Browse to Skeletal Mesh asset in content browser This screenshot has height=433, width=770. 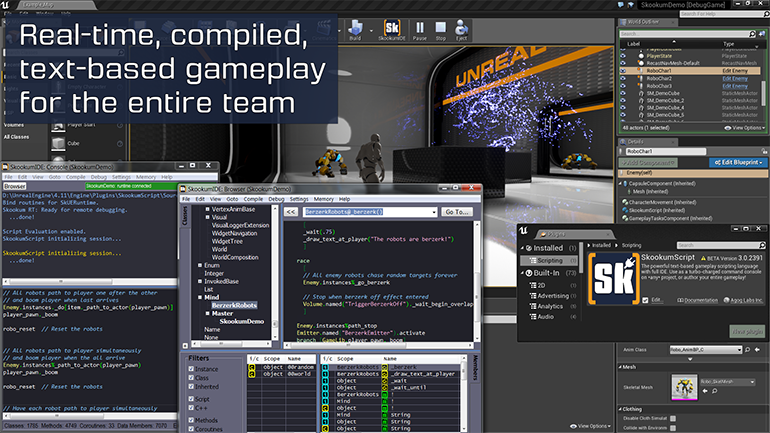point(715,391)
